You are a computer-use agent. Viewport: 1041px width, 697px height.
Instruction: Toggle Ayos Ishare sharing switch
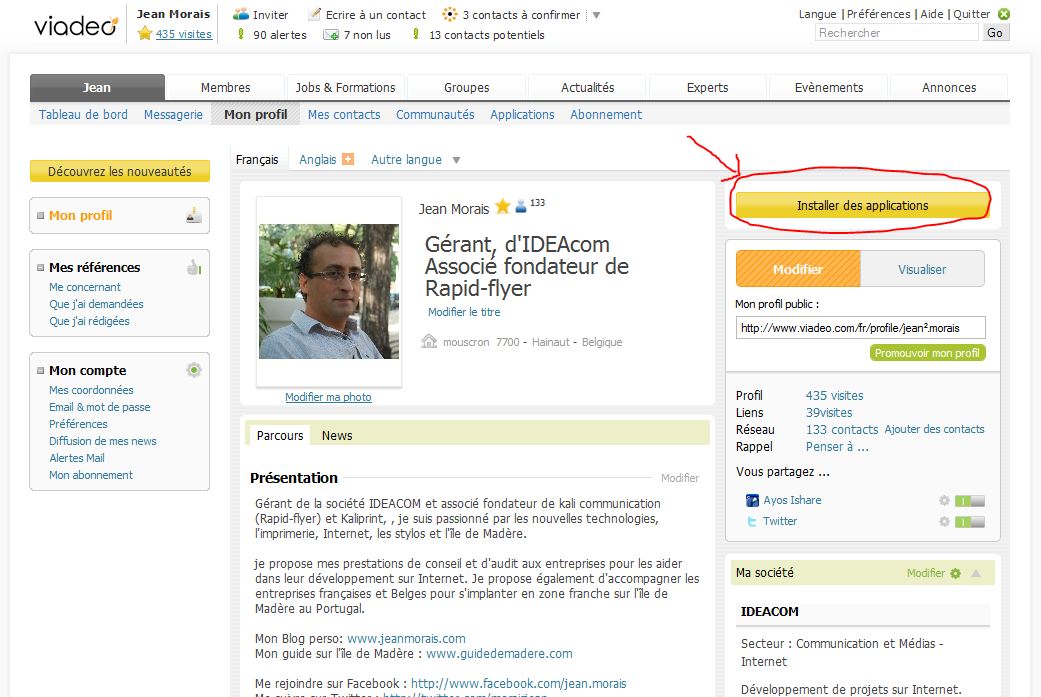click(x=969, y=501)
